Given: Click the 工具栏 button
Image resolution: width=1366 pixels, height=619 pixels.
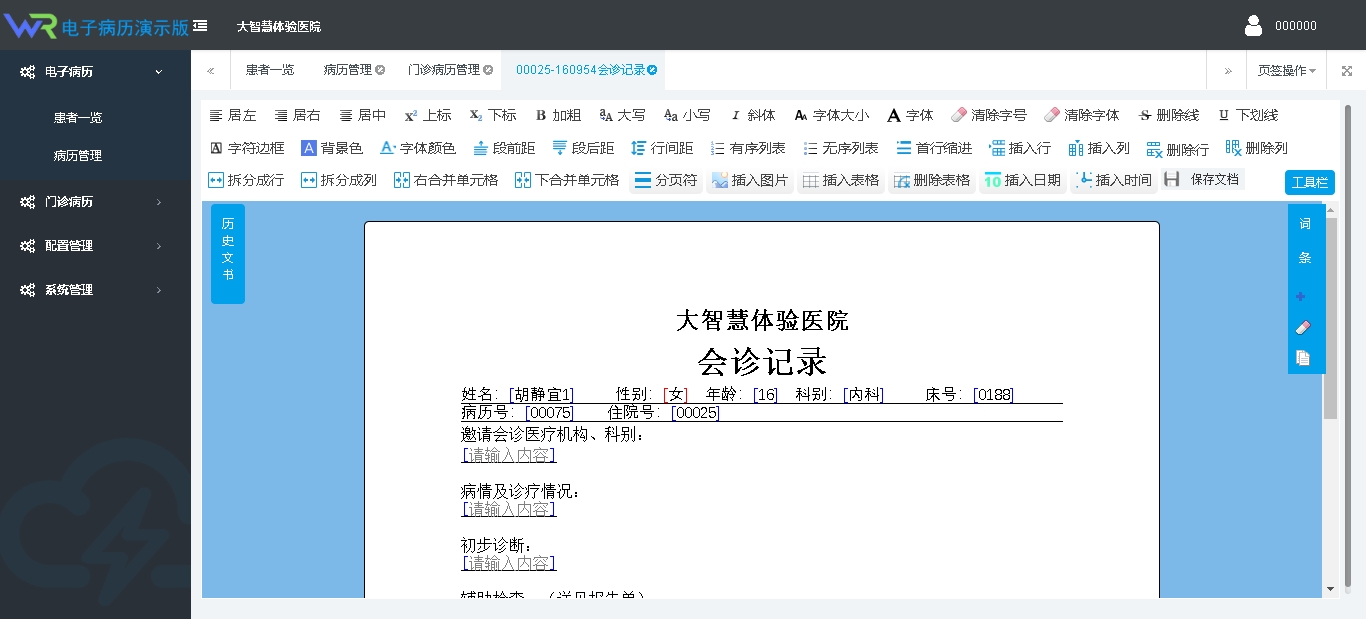Looking at the screenshot, I should (x=1309, y=182).
